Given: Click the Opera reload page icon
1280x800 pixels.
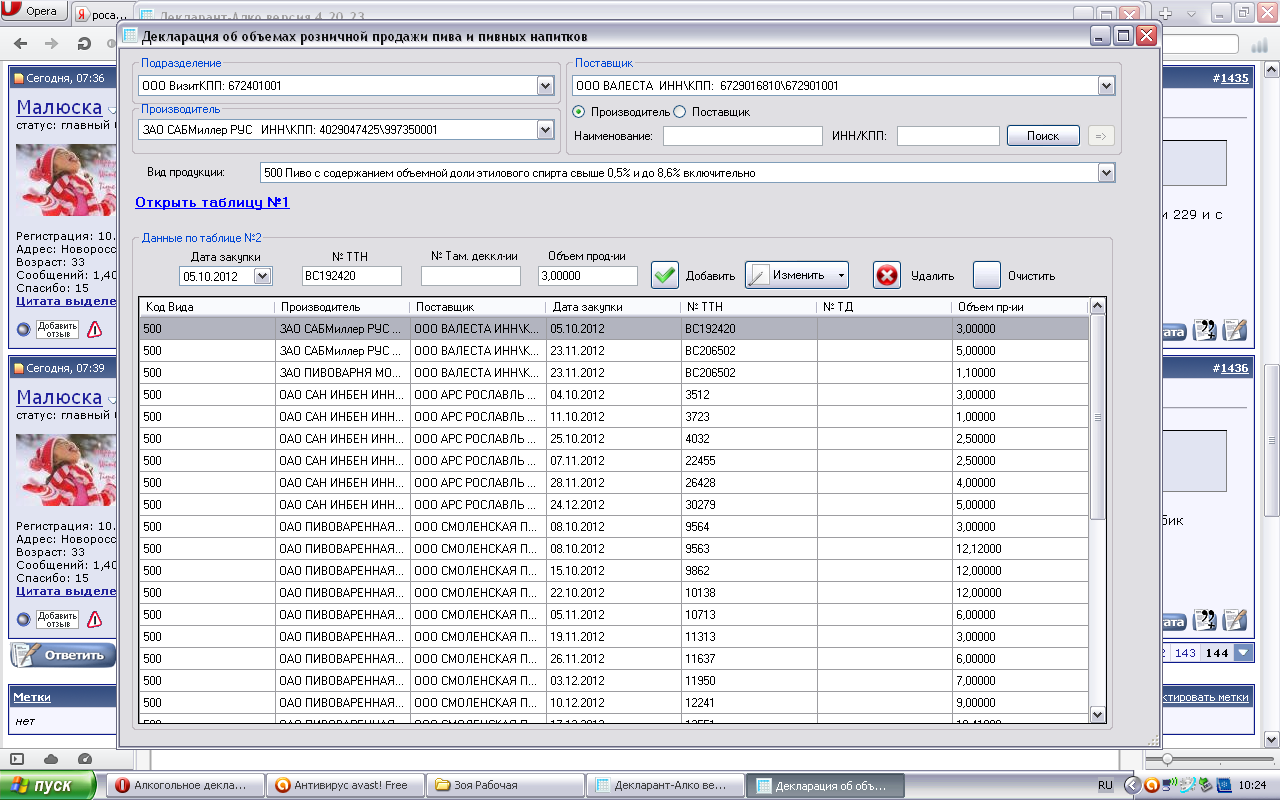Looking at the screenshot, I should coord(84,44).
